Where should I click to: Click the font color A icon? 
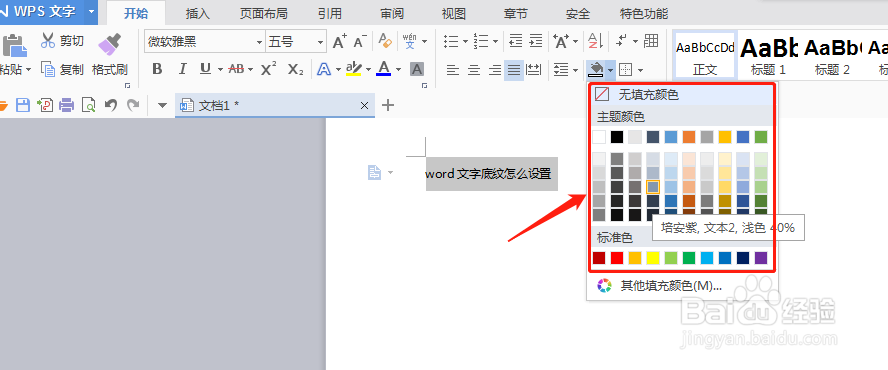tap(383, 69)
